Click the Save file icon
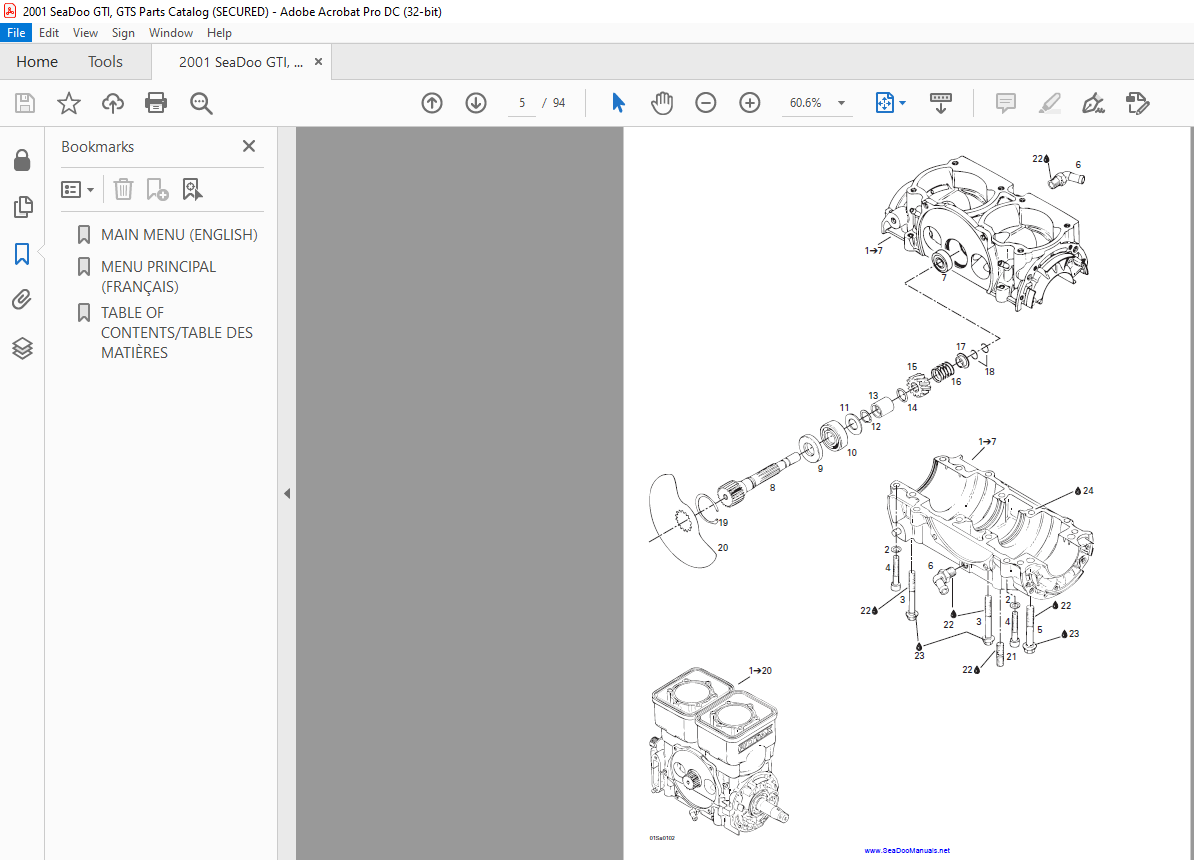Viewport: 1194px width, 860px height. click(25, 103)
